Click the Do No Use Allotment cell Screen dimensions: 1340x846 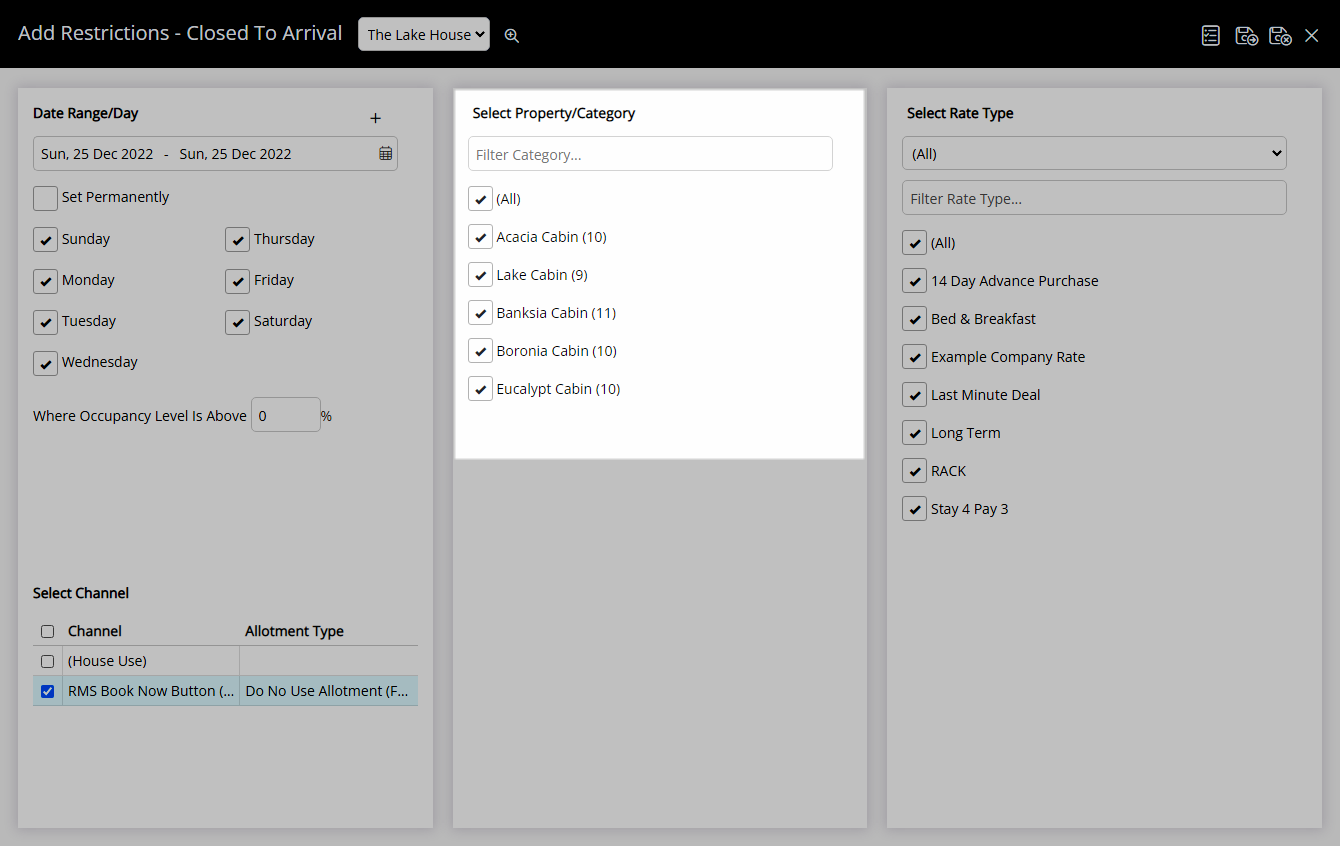[x=328, y=691]
